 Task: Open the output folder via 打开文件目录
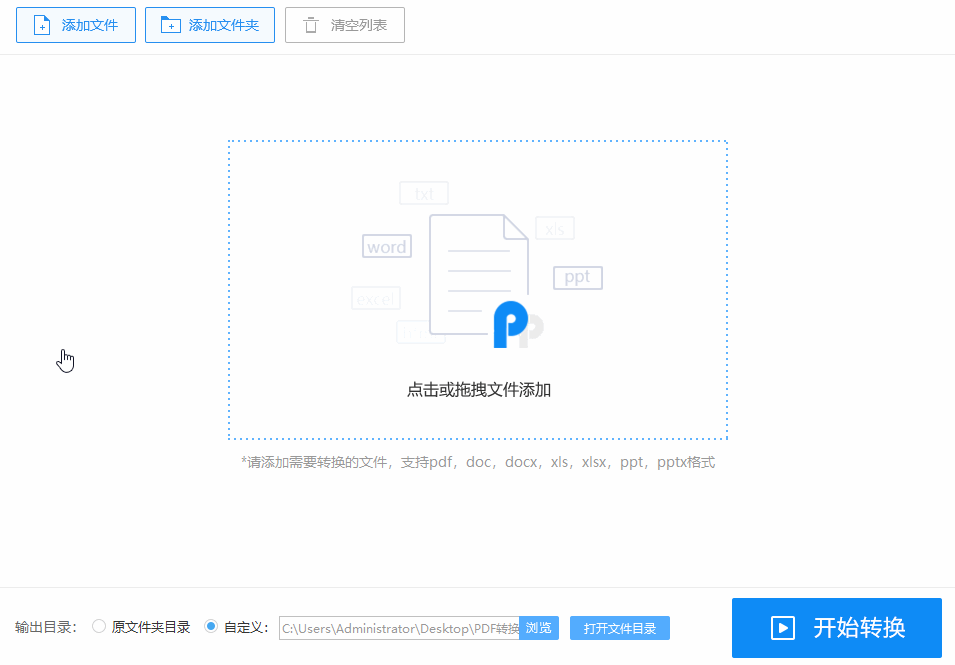click(x=619, y=627)
